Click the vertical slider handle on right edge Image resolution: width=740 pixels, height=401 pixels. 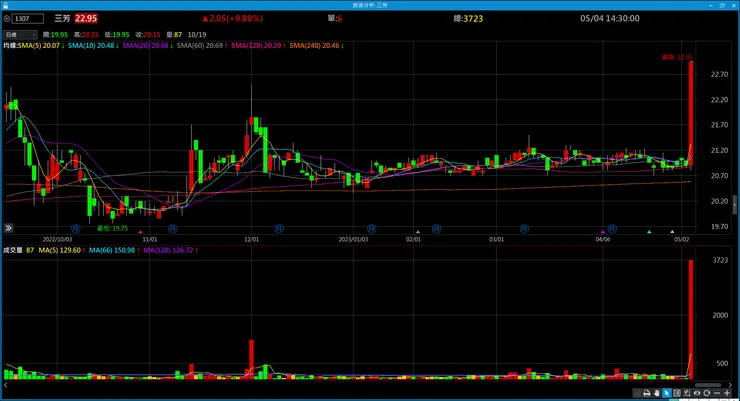(x=735, y=205)
